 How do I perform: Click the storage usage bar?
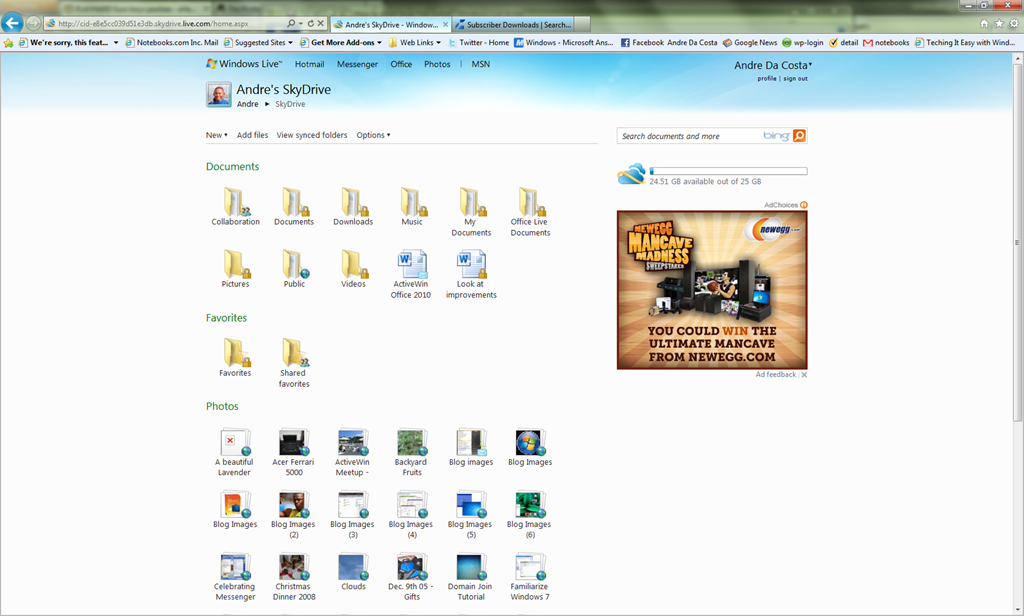click(728, 171)
